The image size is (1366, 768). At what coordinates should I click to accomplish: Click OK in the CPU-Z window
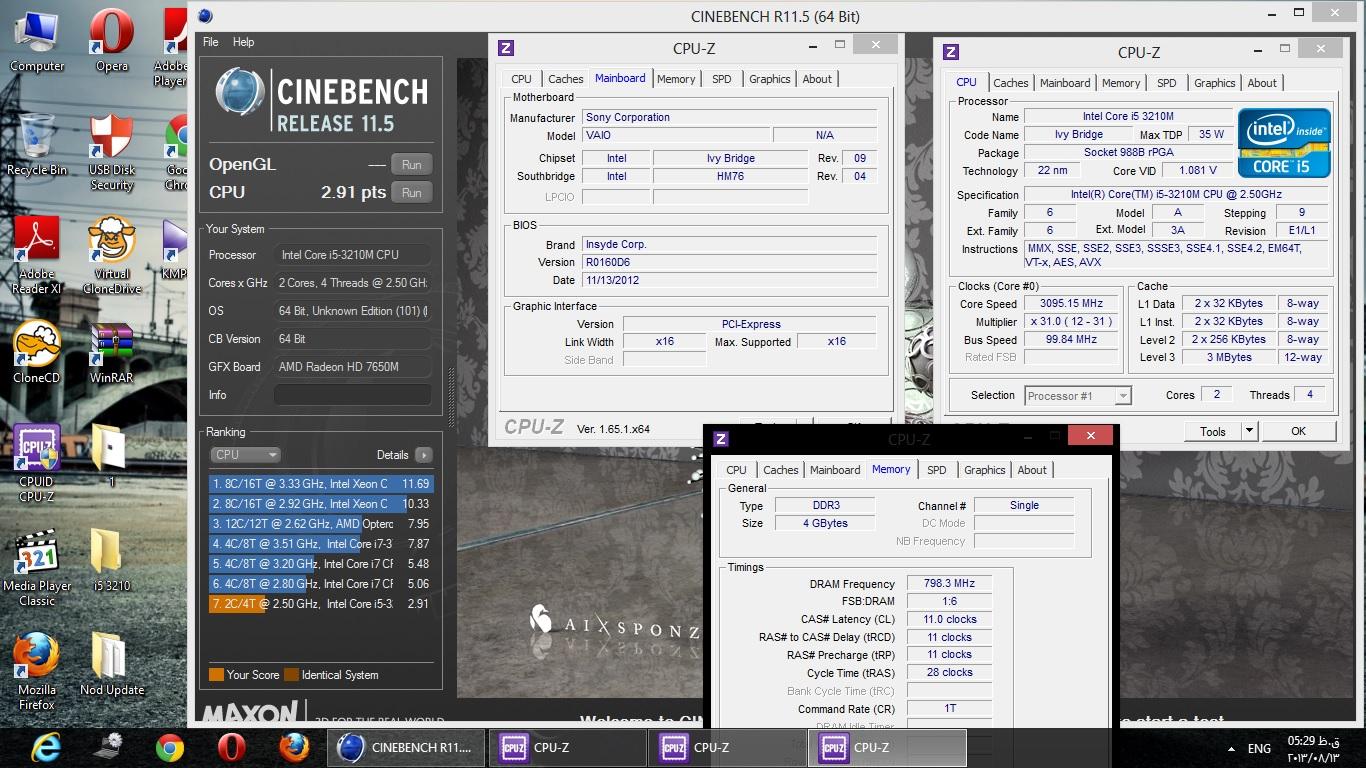[1298, 432]
